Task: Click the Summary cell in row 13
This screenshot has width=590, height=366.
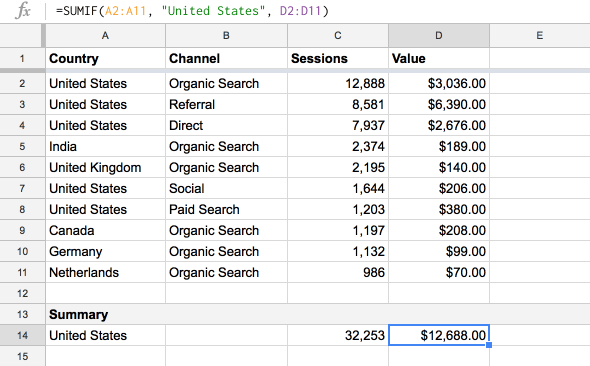Action: (x=105, y=314)
